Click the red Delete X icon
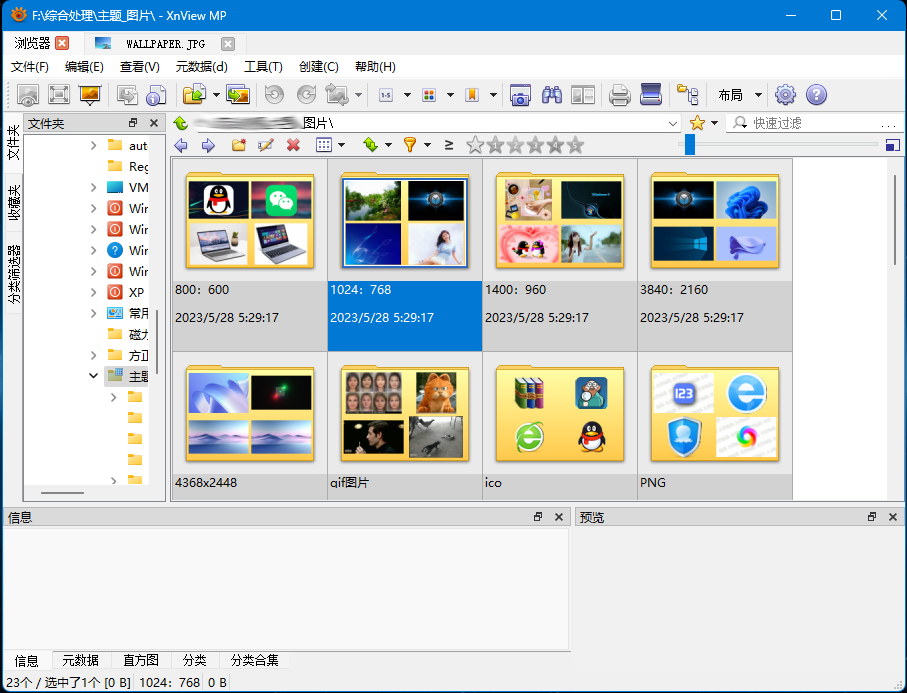Screen dimensions: 907x693 [293, 145]
